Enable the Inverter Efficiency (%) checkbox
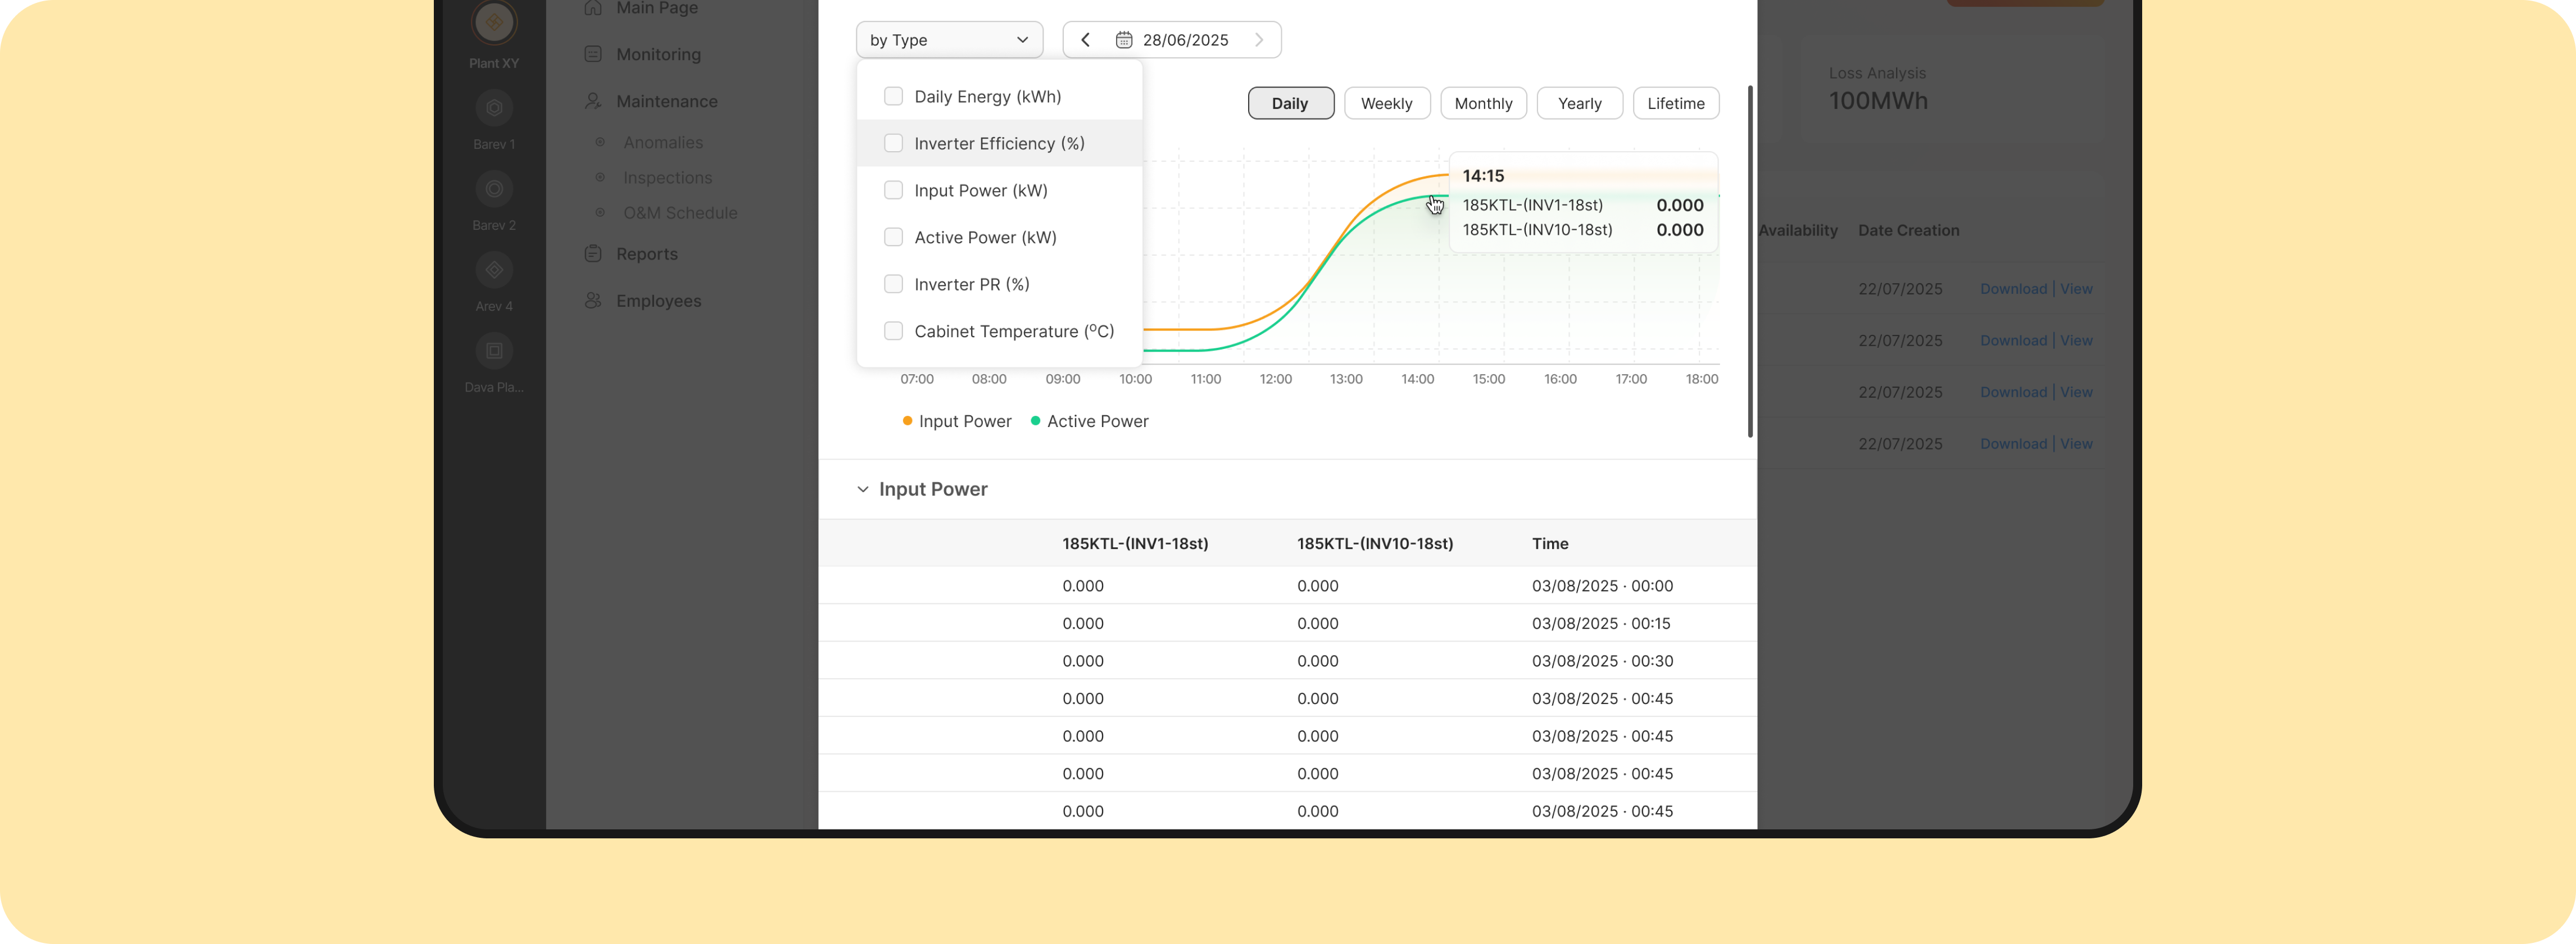Viewport: 2576px width, 944px height. click(893, 143)
